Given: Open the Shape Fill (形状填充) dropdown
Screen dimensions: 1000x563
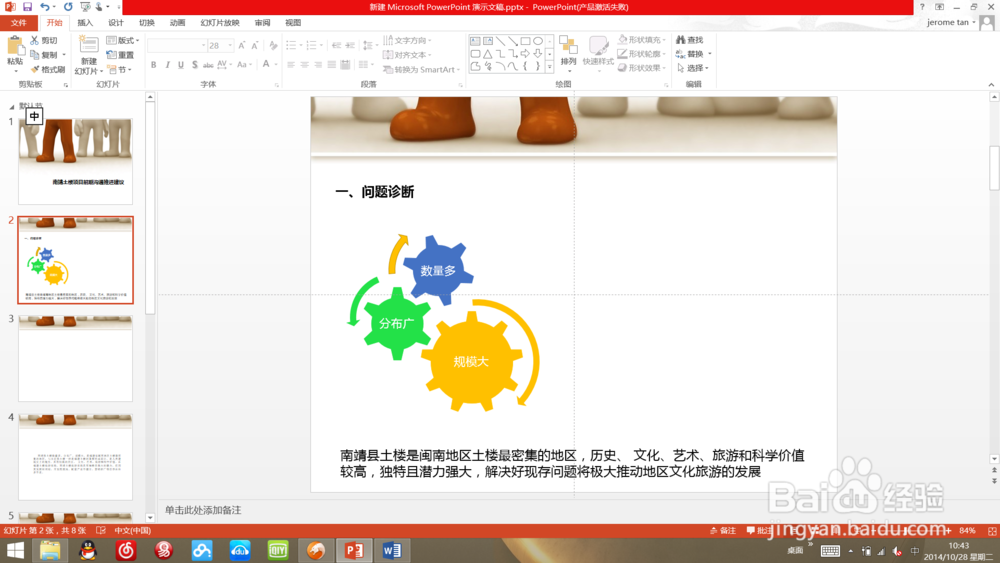Looking at the screenshot, I should 642,40.
